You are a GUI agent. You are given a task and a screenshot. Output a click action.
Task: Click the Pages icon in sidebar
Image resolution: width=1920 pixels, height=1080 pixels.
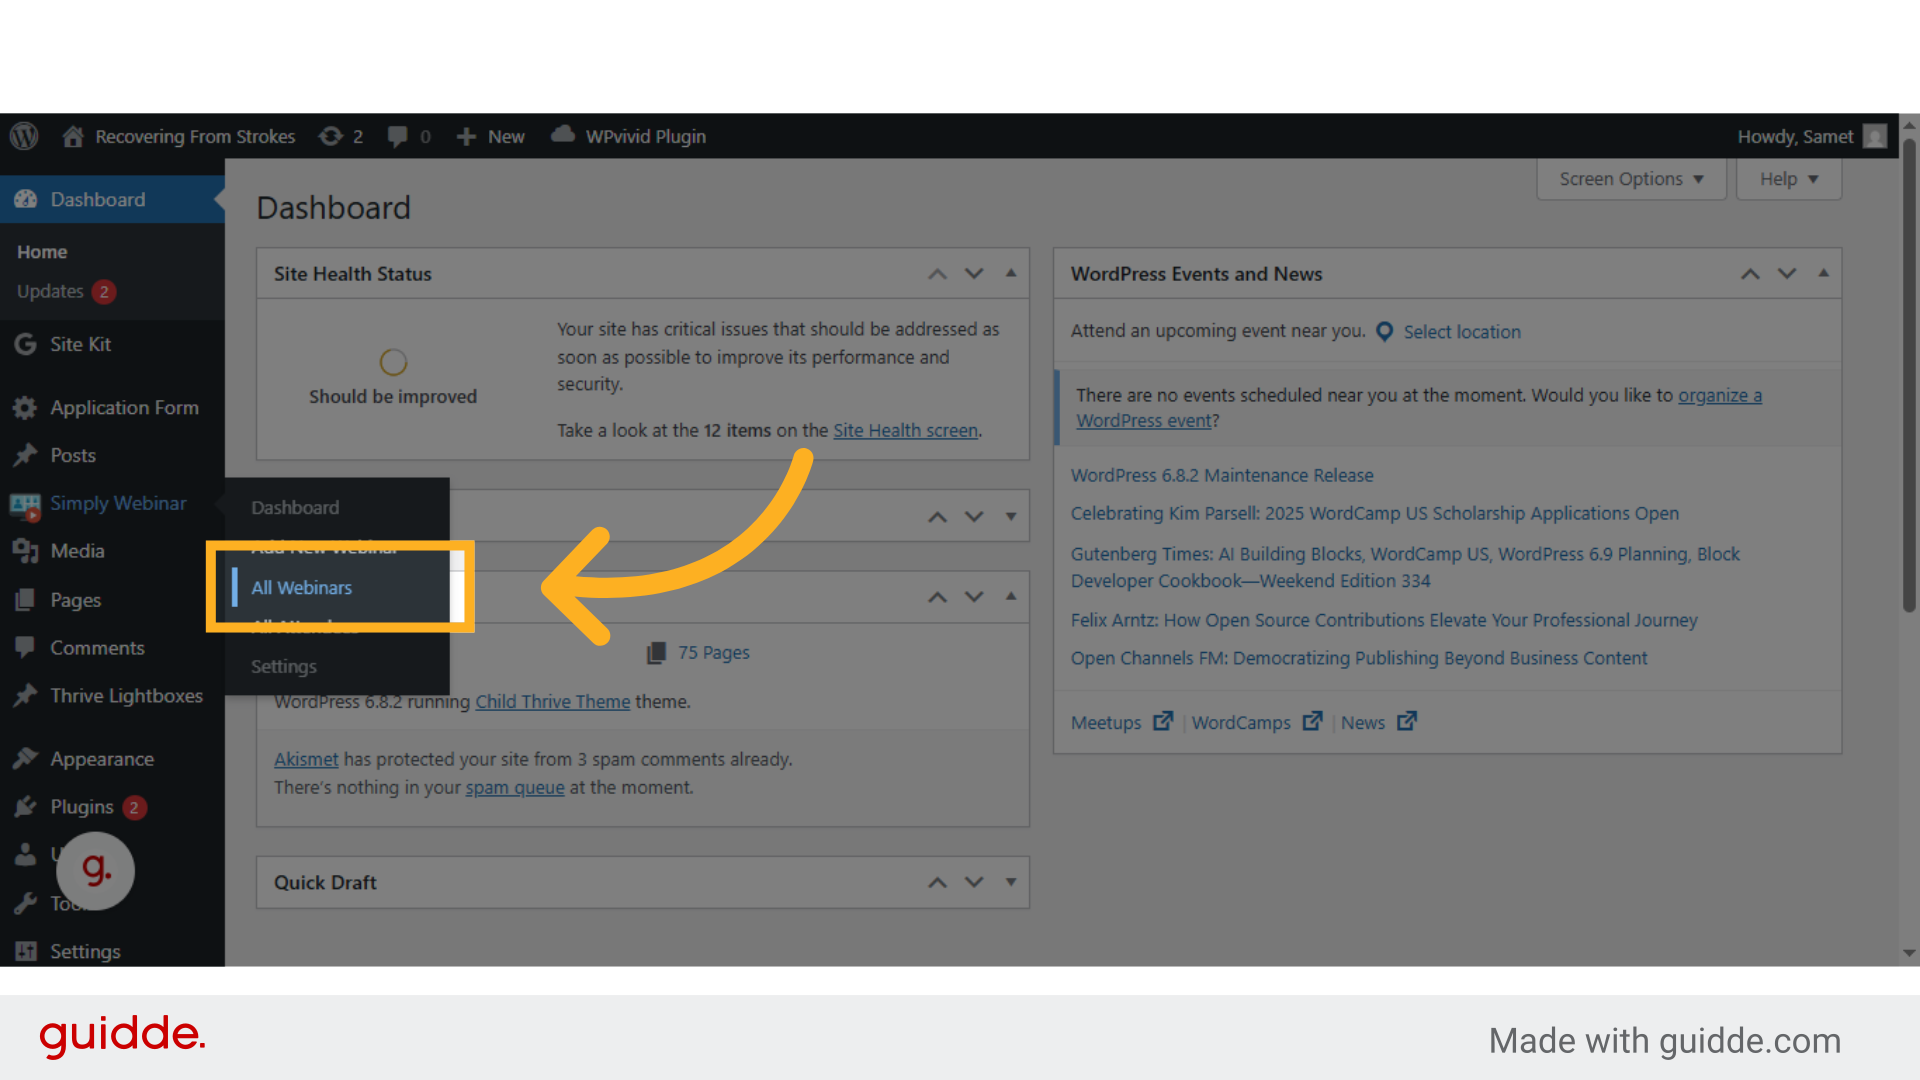click(25, 600)
